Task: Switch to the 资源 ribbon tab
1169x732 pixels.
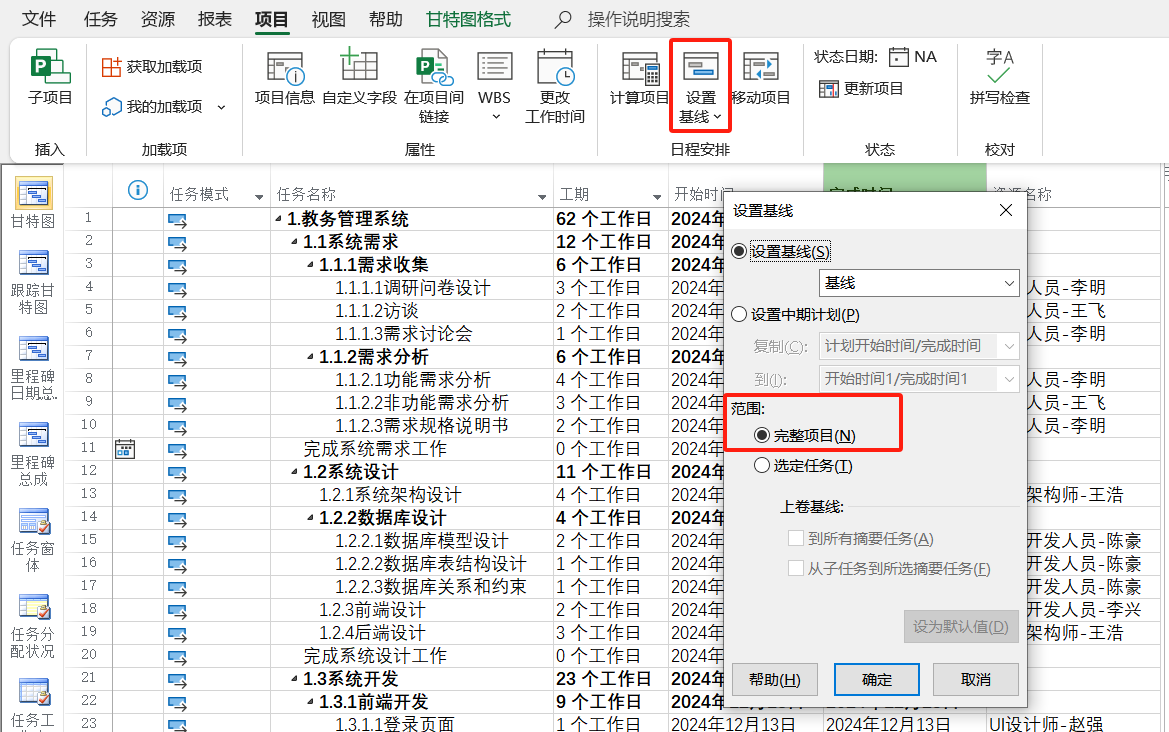Action: click(x=158, y=19)
